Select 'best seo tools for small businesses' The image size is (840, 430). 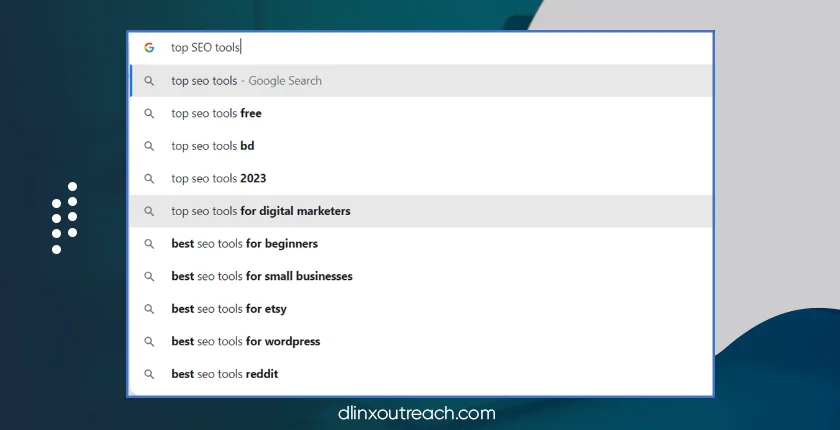point(421,276)
